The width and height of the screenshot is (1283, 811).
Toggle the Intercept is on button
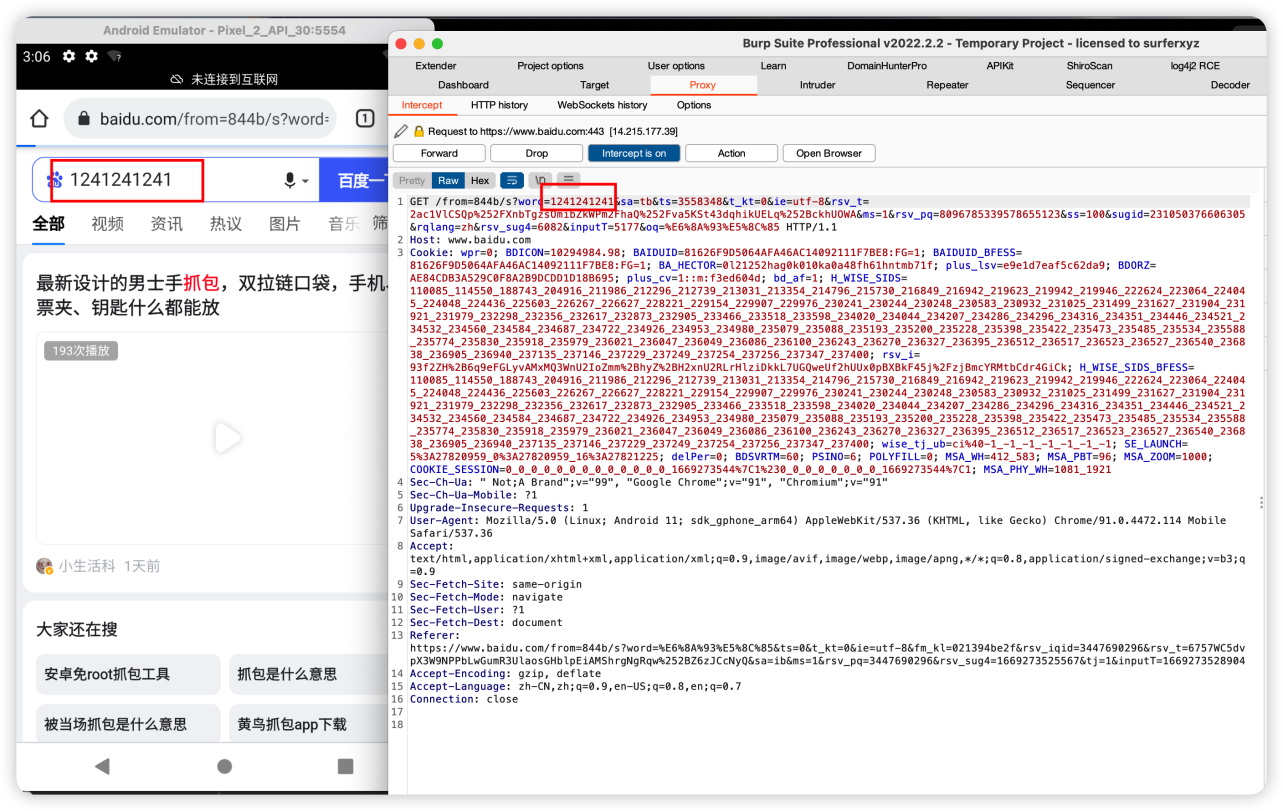[x=634, y=153]
